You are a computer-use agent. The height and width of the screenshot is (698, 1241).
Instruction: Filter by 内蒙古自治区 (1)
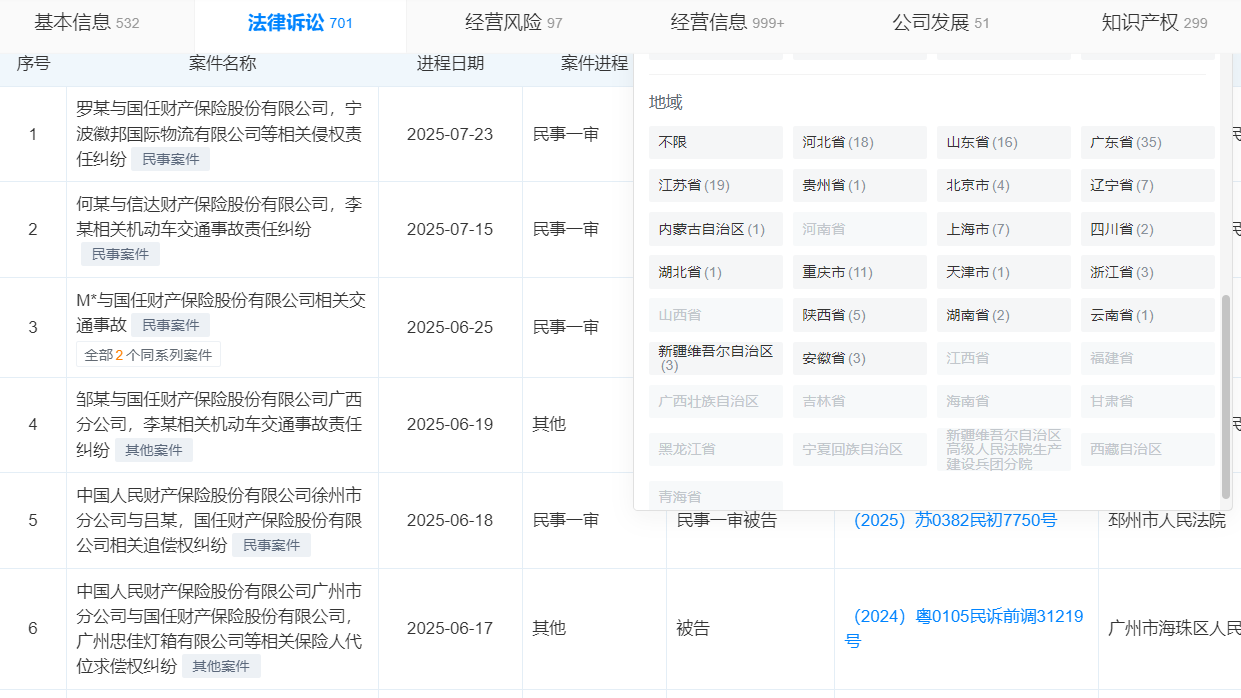716,229
